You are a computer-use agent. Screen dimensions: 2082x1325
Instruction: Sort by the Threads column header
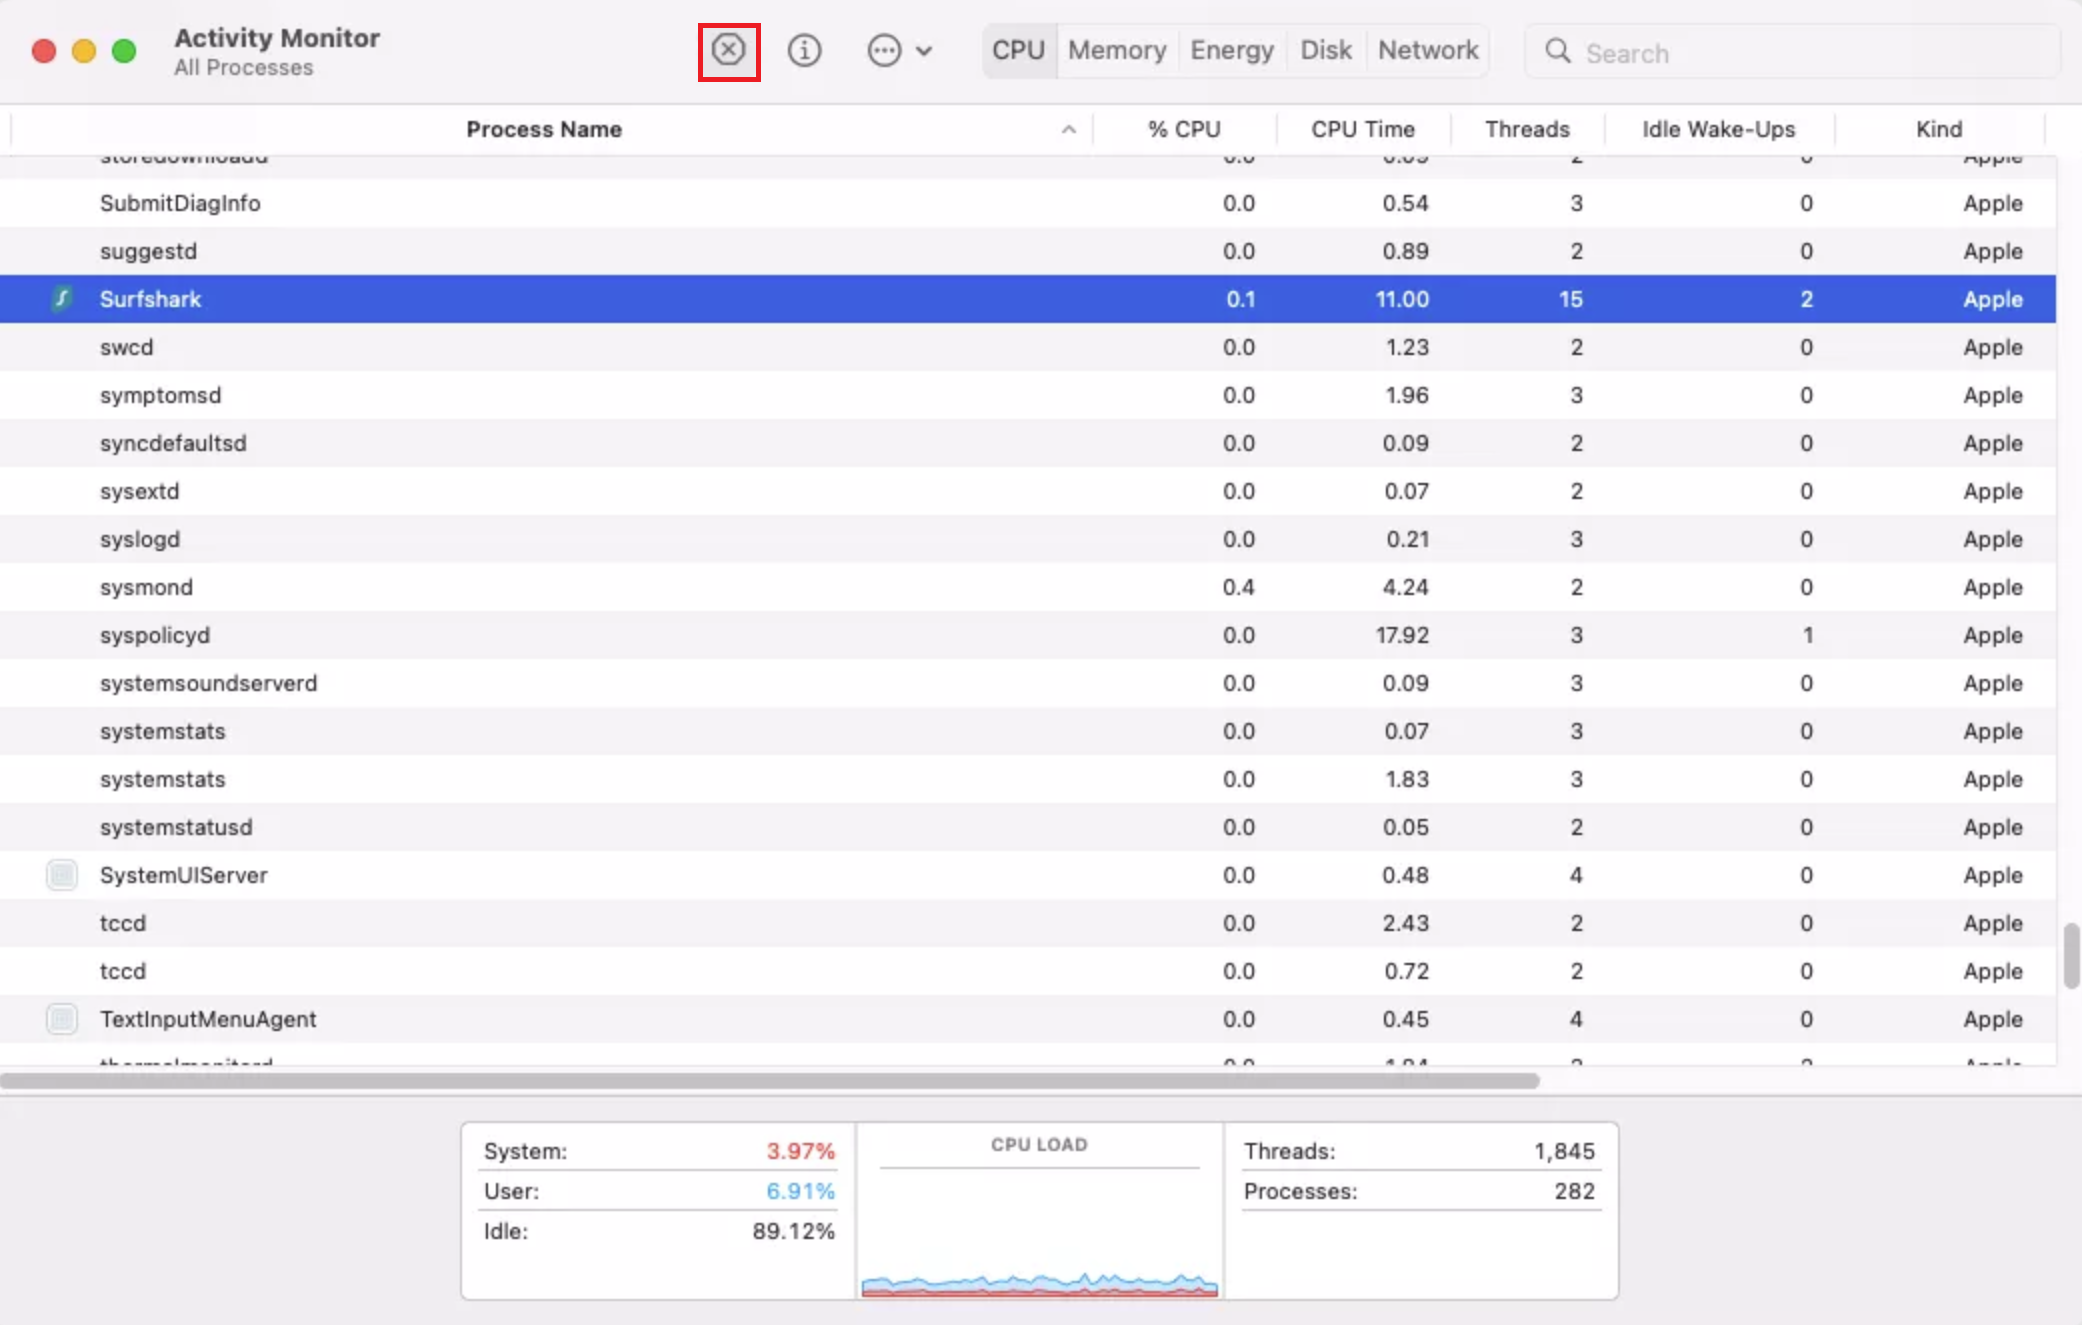[1527, 129]
